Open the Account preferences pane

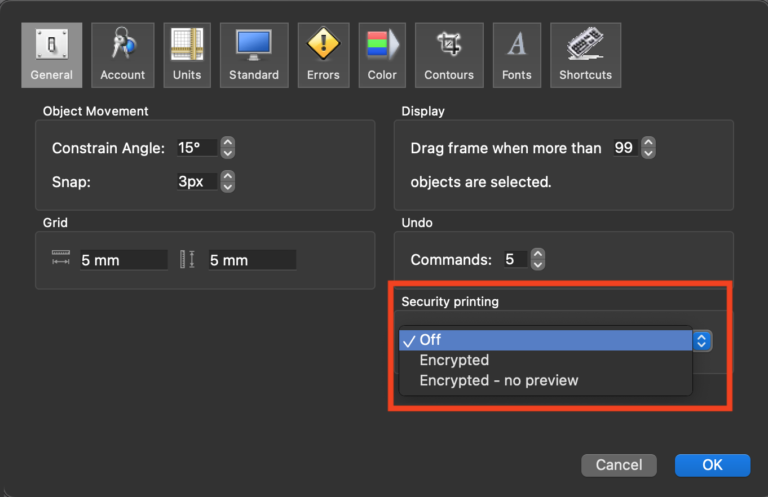(122, 54)
